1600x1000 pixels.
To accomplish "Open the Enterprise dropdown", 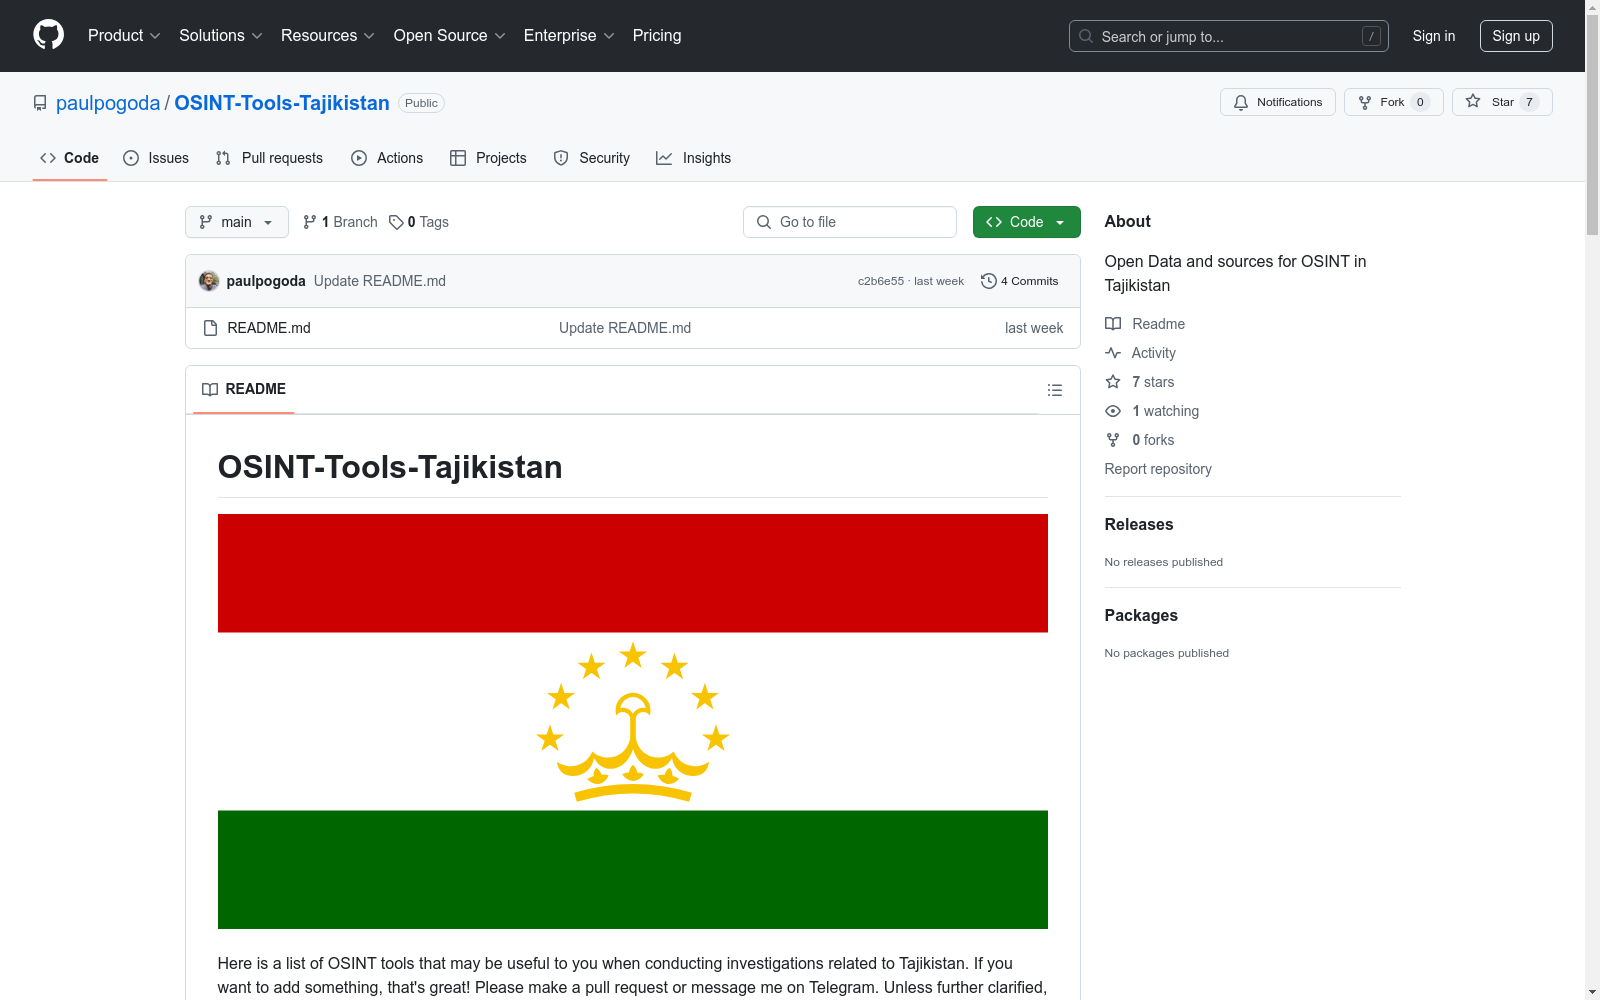I will (569, 36).
